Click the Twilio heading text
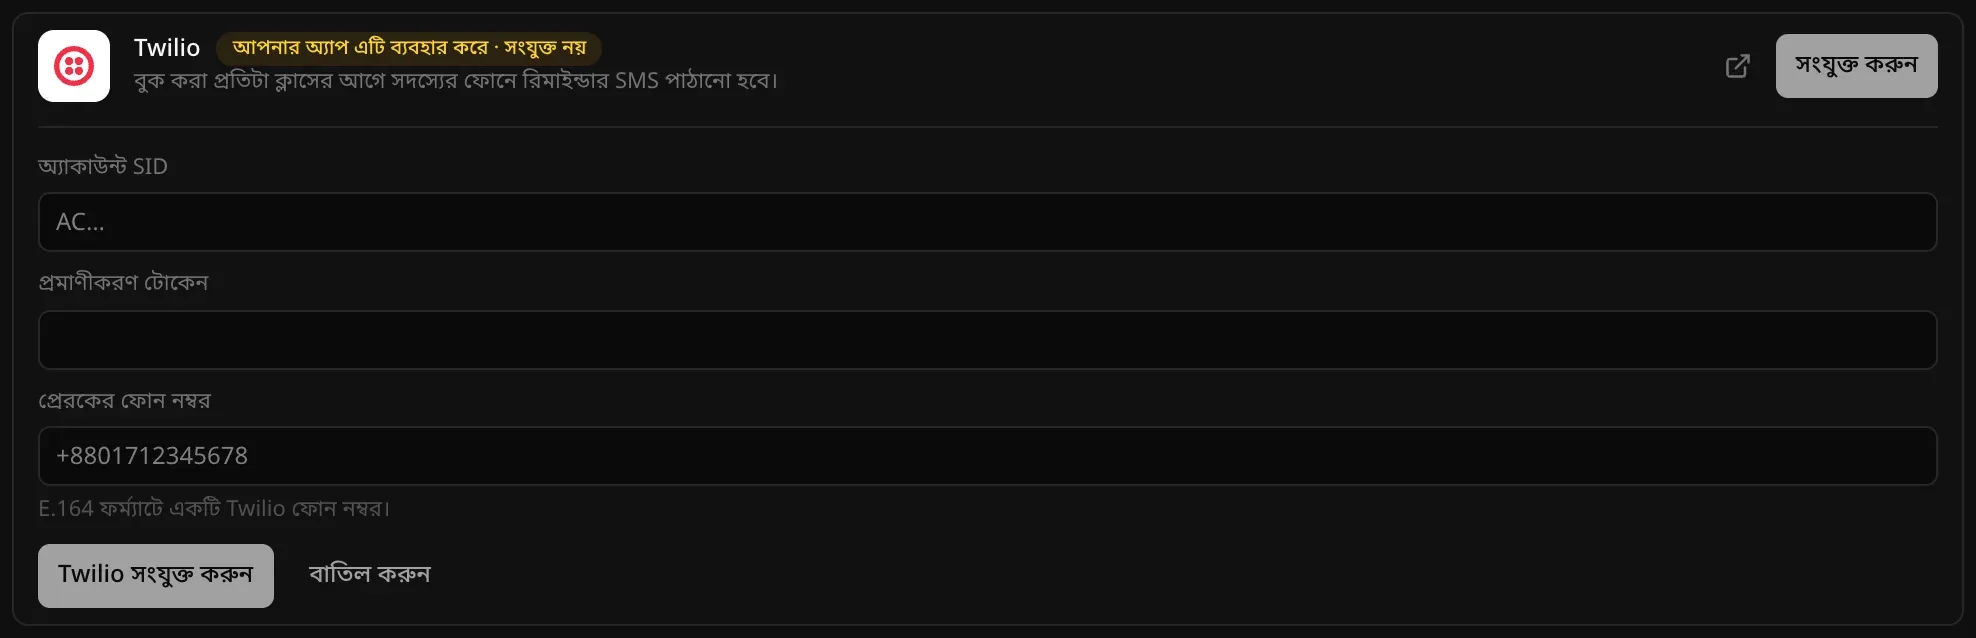 [x=167, y=48]
